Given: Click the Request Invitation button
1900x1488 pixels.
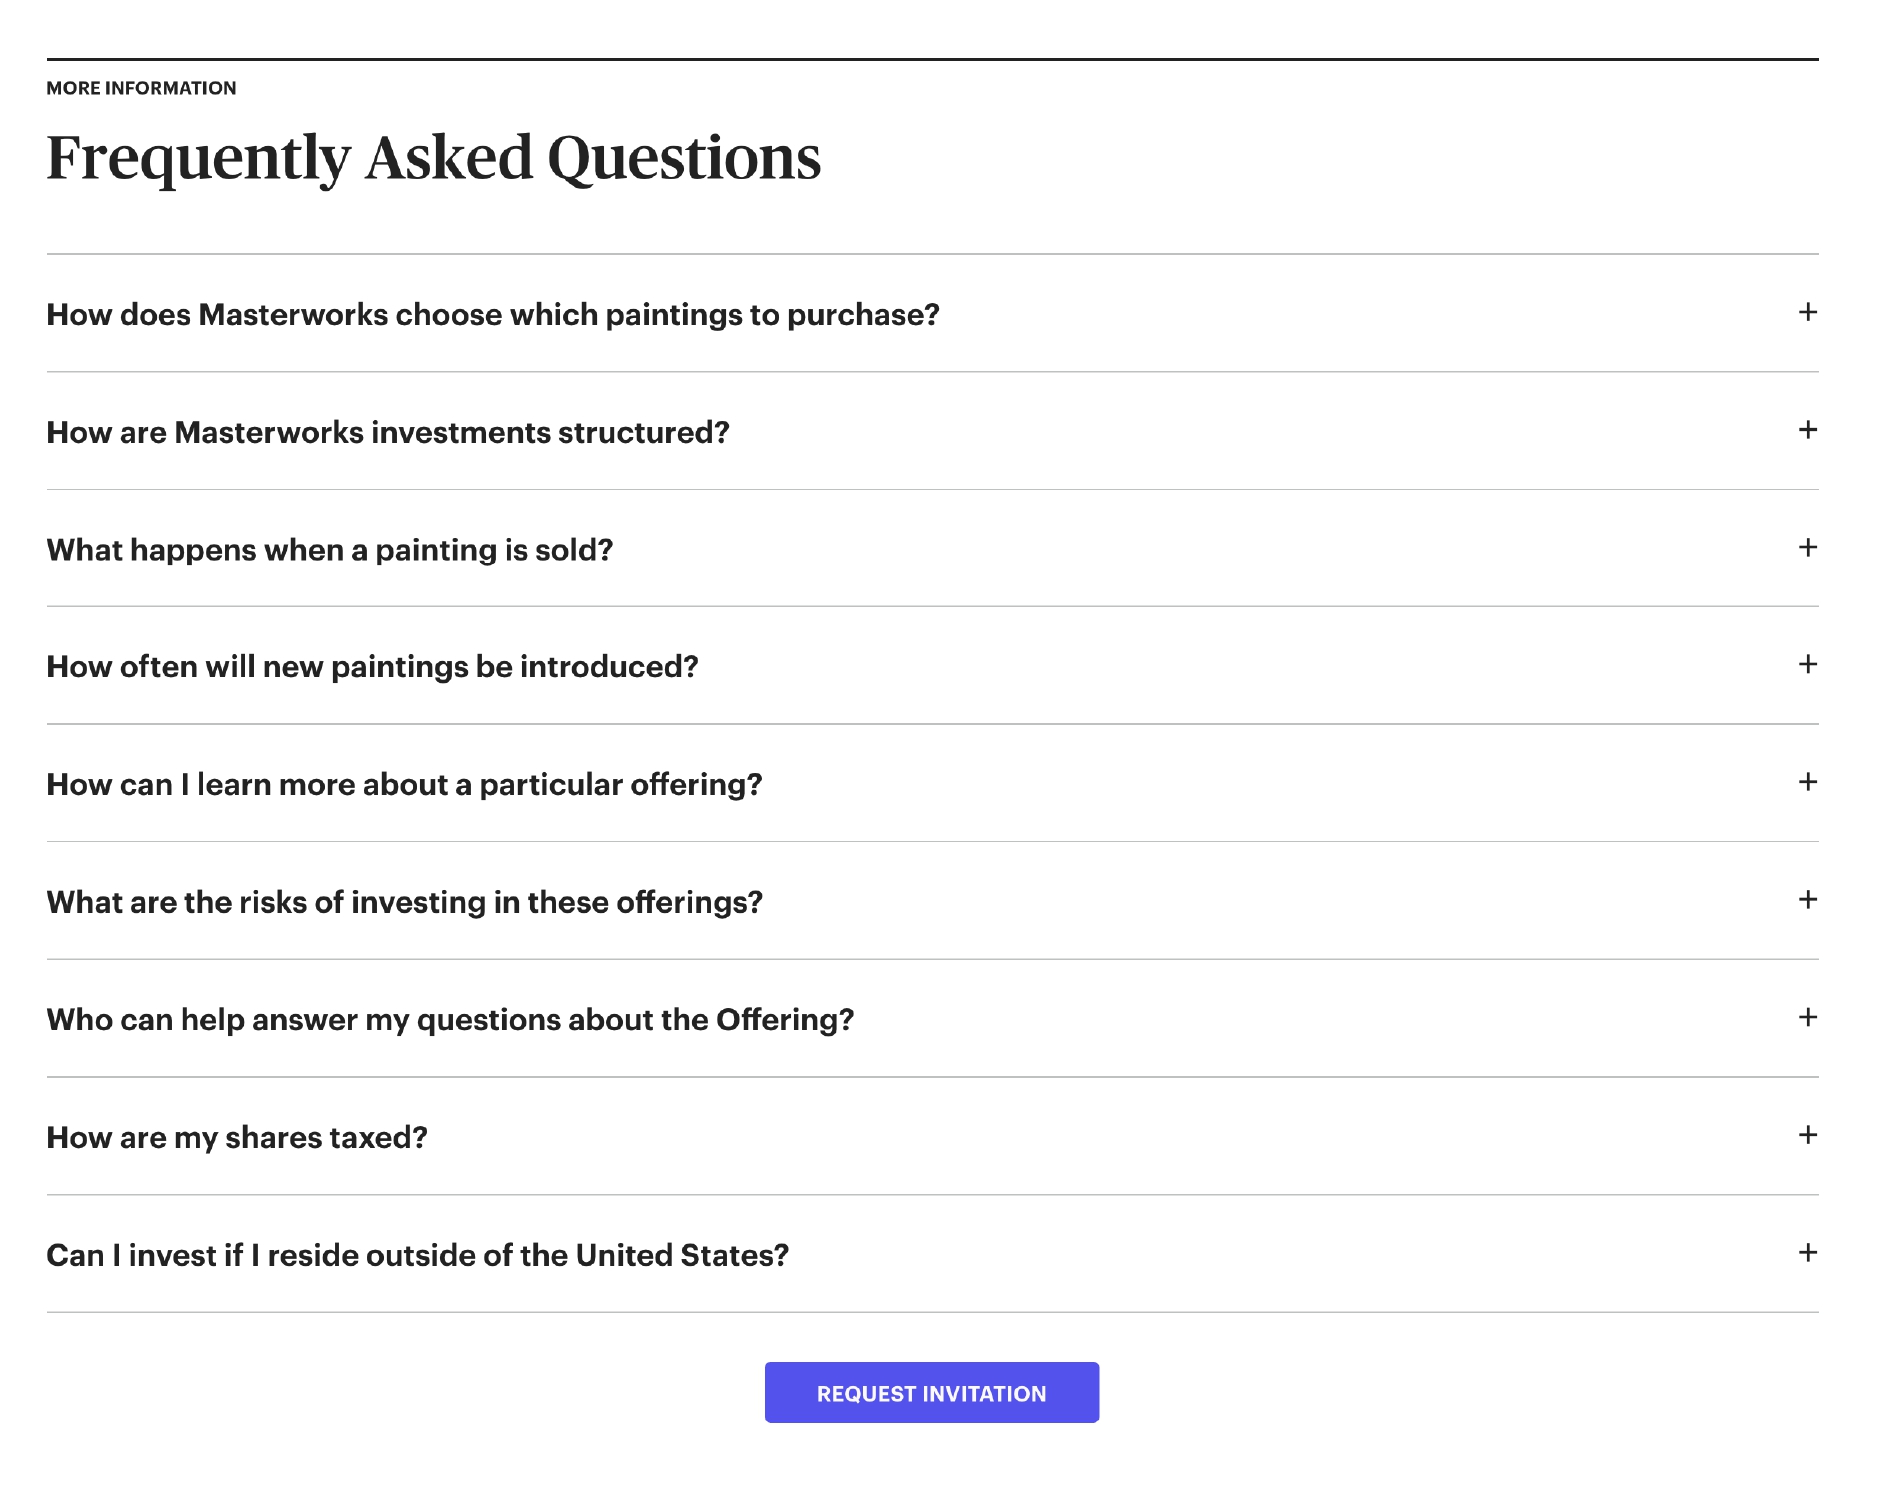Looking at the screenshot, I should tap(931, 1393).
